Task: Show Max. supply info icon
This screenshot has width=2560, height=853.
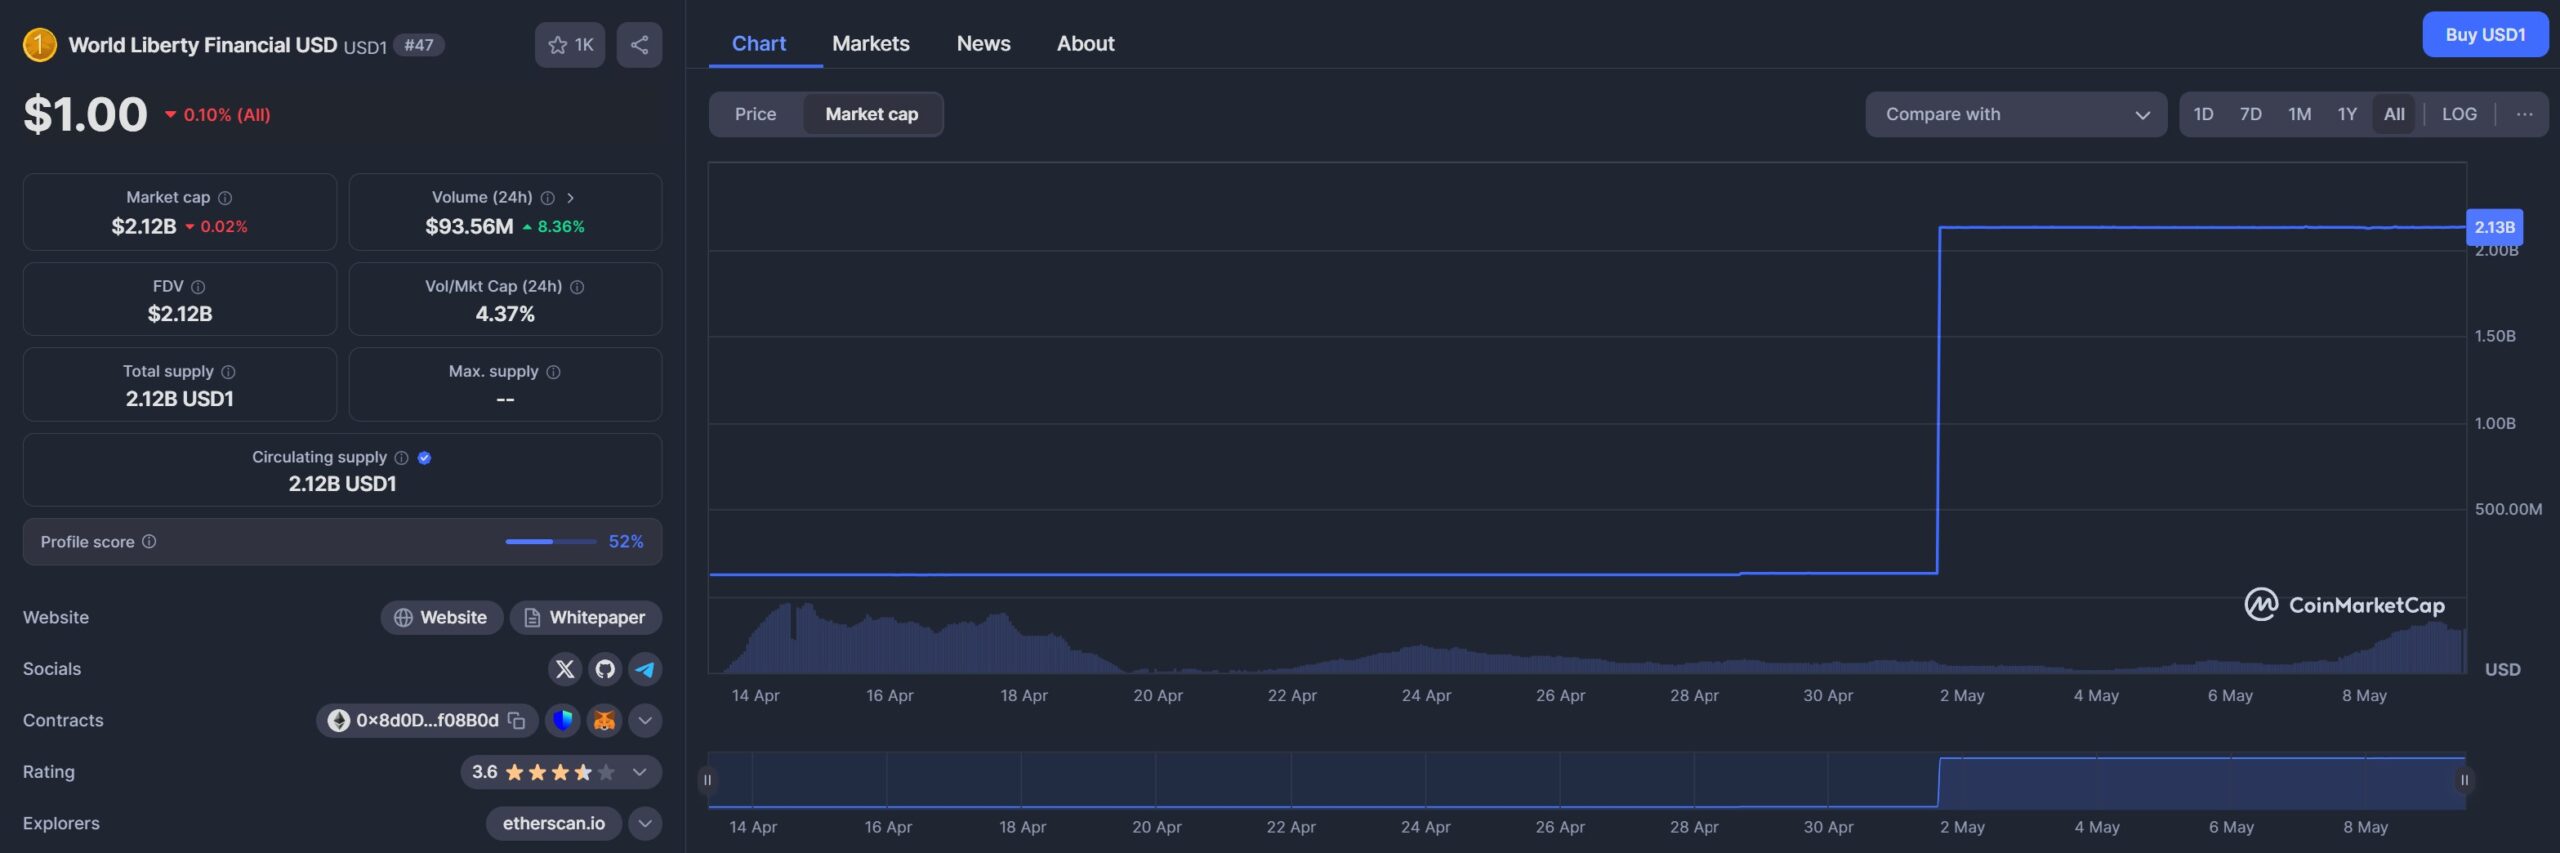Action: click(553, 372)
